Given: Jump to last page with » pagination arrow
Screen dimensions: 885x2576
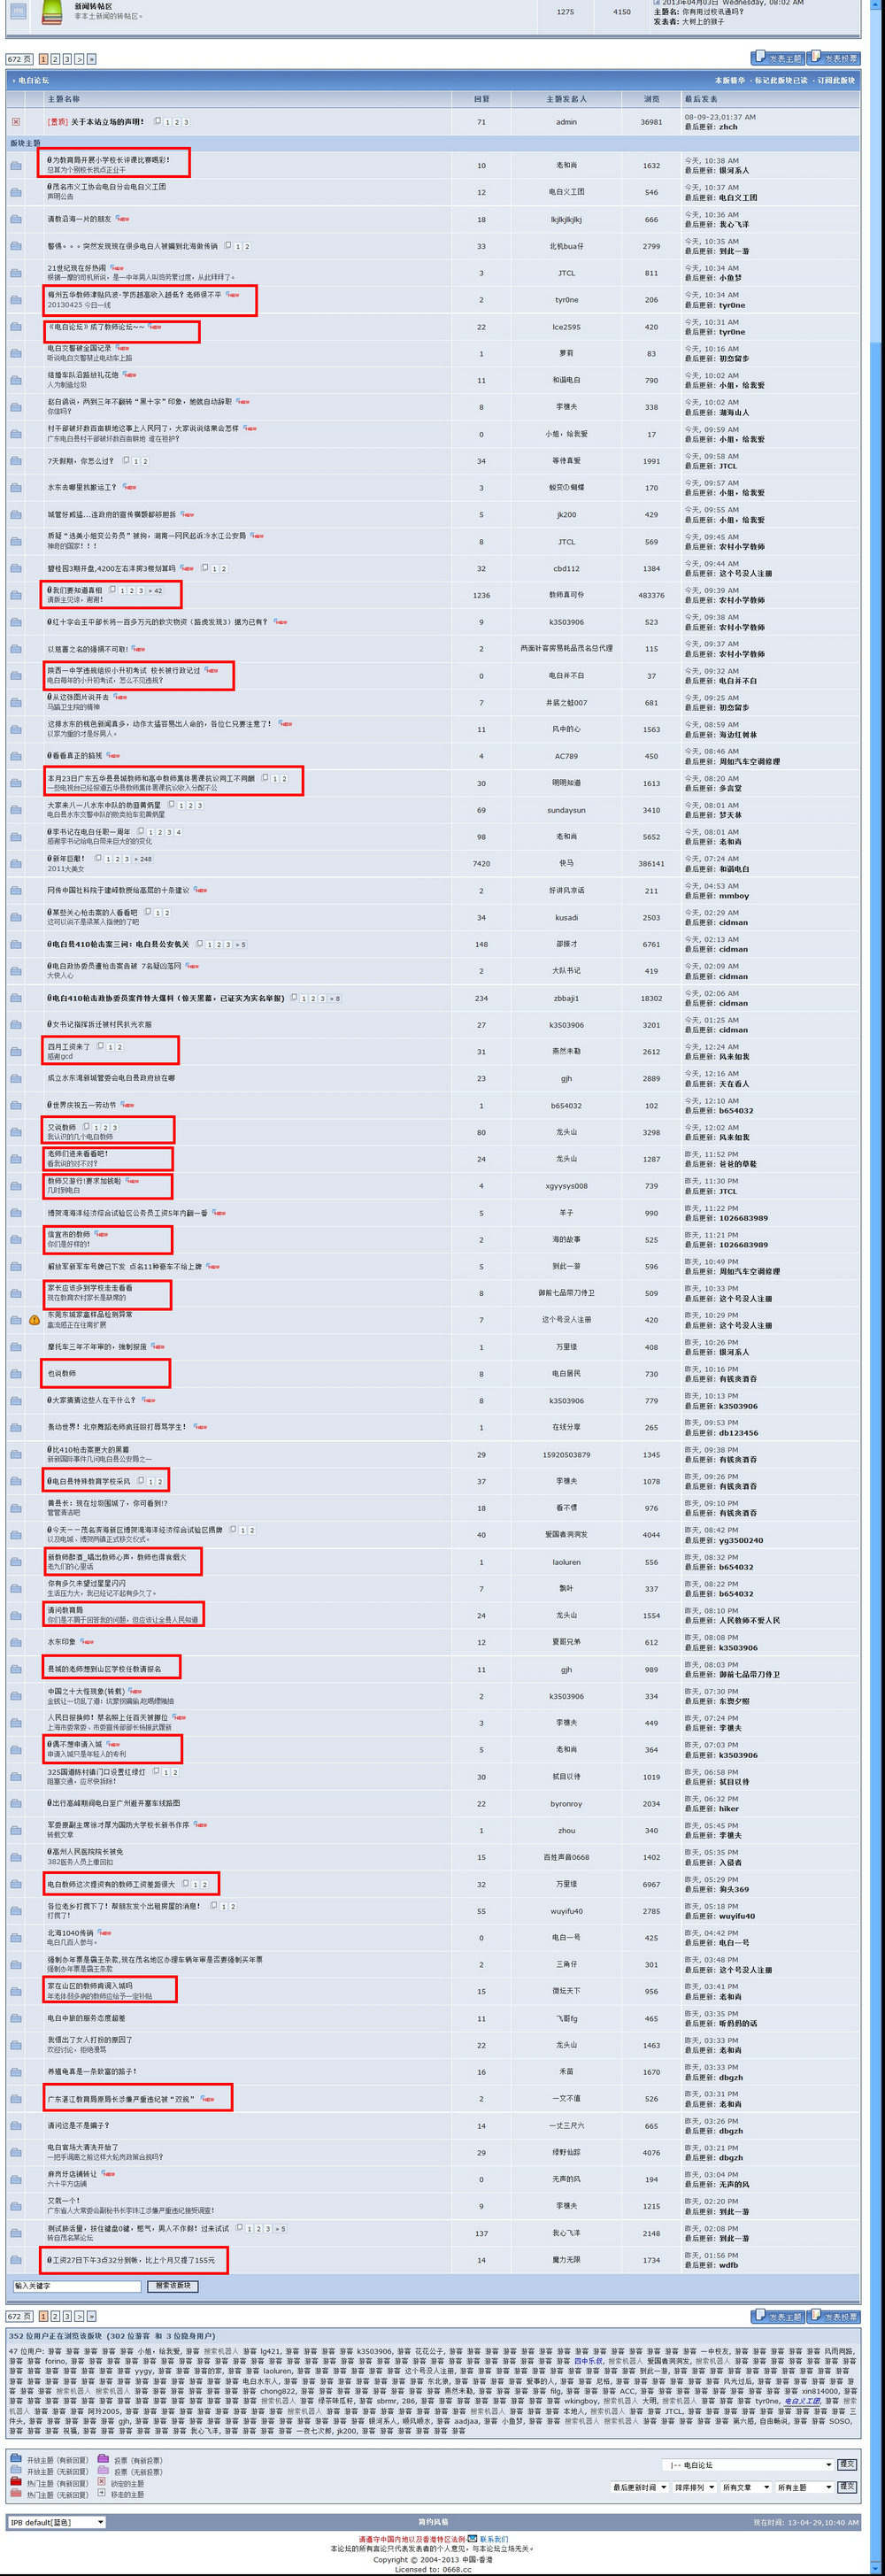Looking at the screenshot, I should pyautogui.click(x=91, y=59).
